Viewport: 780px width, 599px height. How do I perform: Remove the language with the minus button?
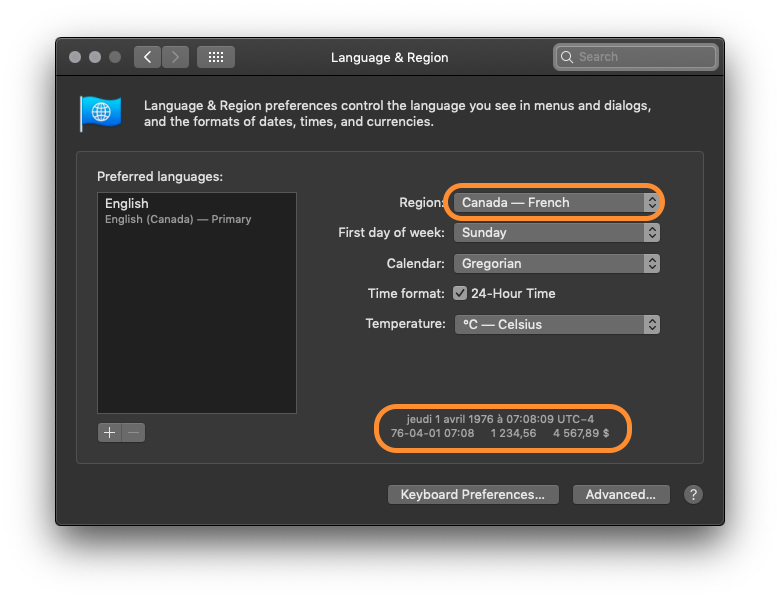133,432
